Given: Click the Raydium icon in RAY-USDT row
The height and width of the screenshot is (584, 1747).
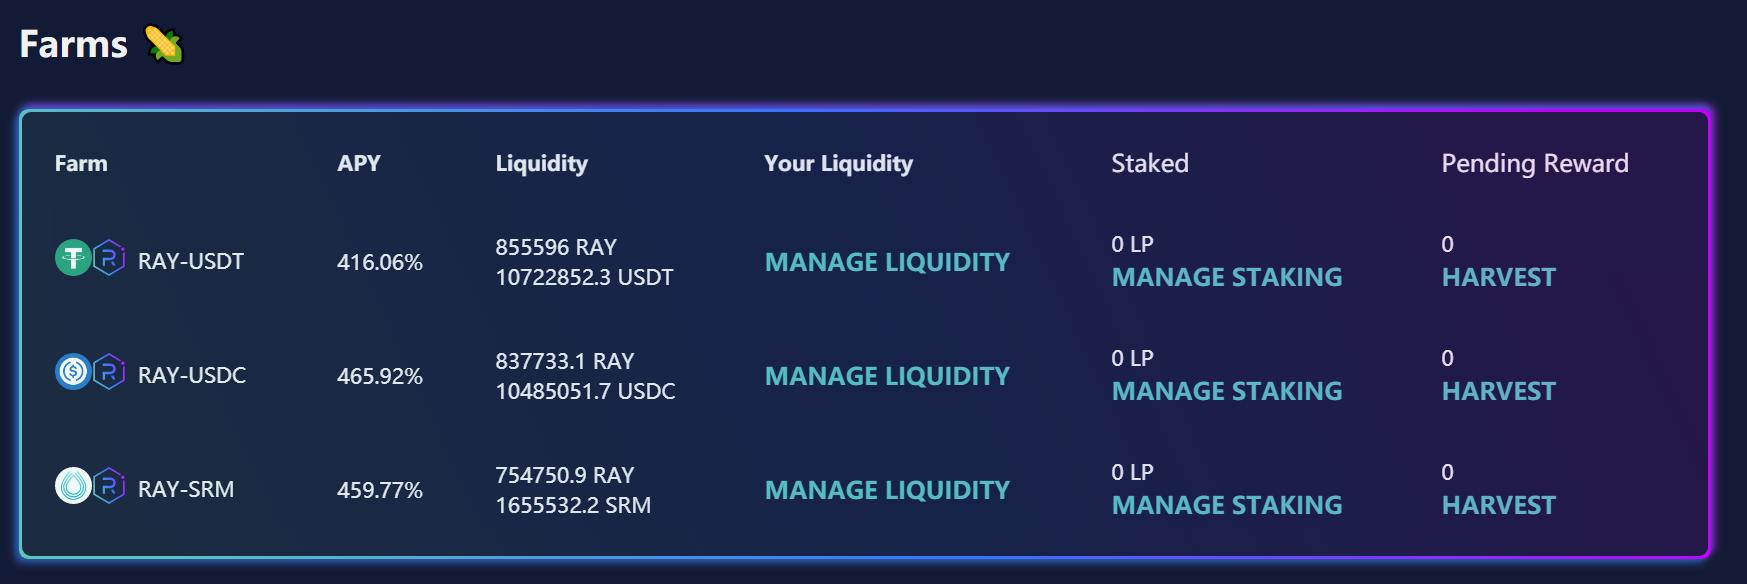Looking at the screenshot, I should 109,259.
